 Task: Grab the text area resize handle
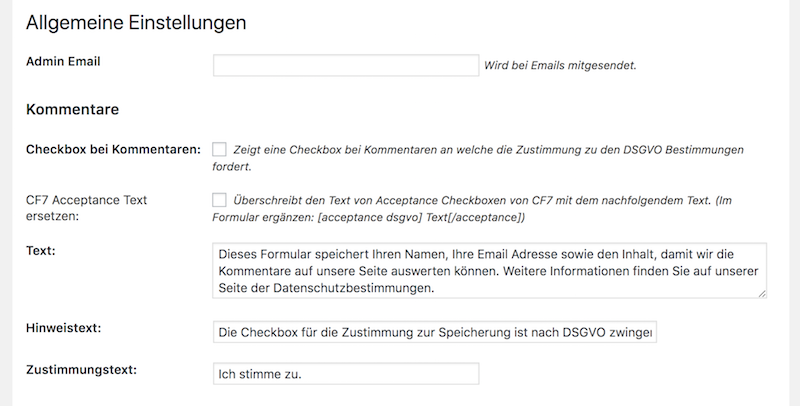click(x=762, y=293)
